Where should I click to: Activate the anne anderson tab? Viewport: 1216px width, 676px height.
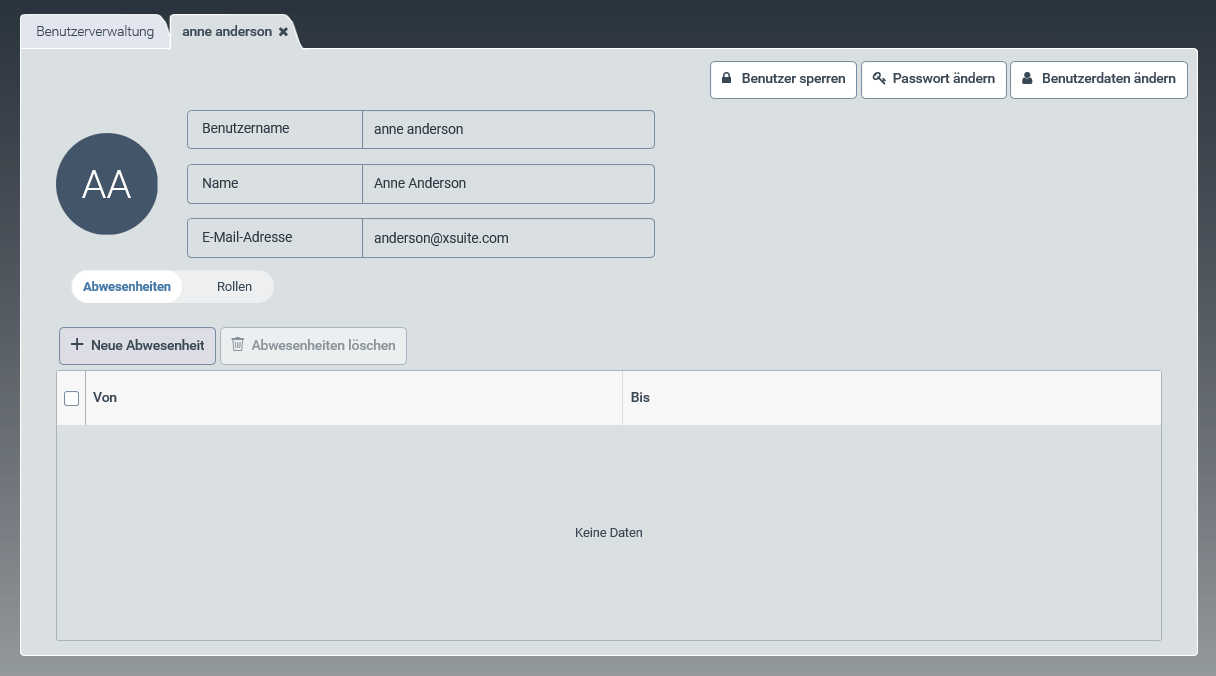tap(226, 32)
